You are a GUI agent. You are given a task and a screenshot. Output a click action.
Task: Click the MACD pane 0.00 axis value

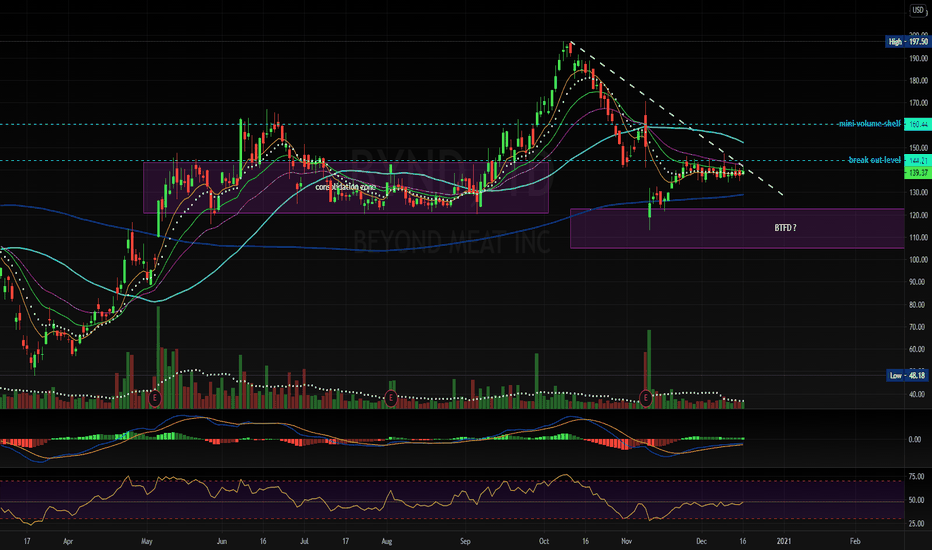(x=915, y=439)
